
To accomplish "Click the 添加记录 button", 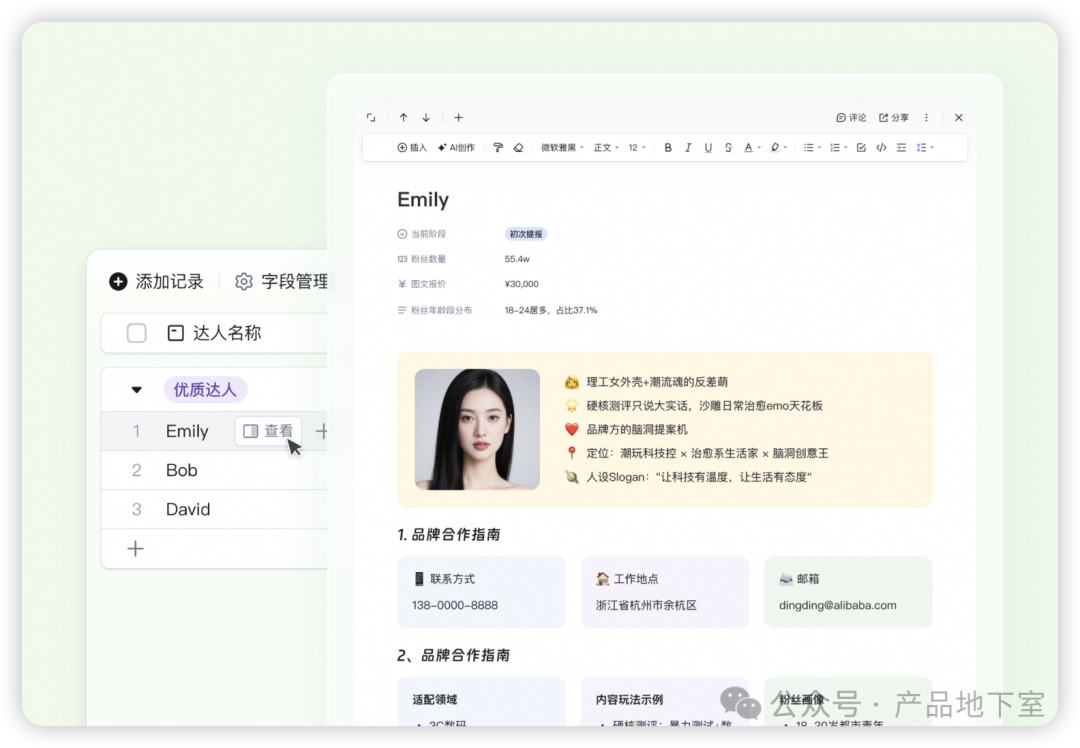I will [157, 282].
